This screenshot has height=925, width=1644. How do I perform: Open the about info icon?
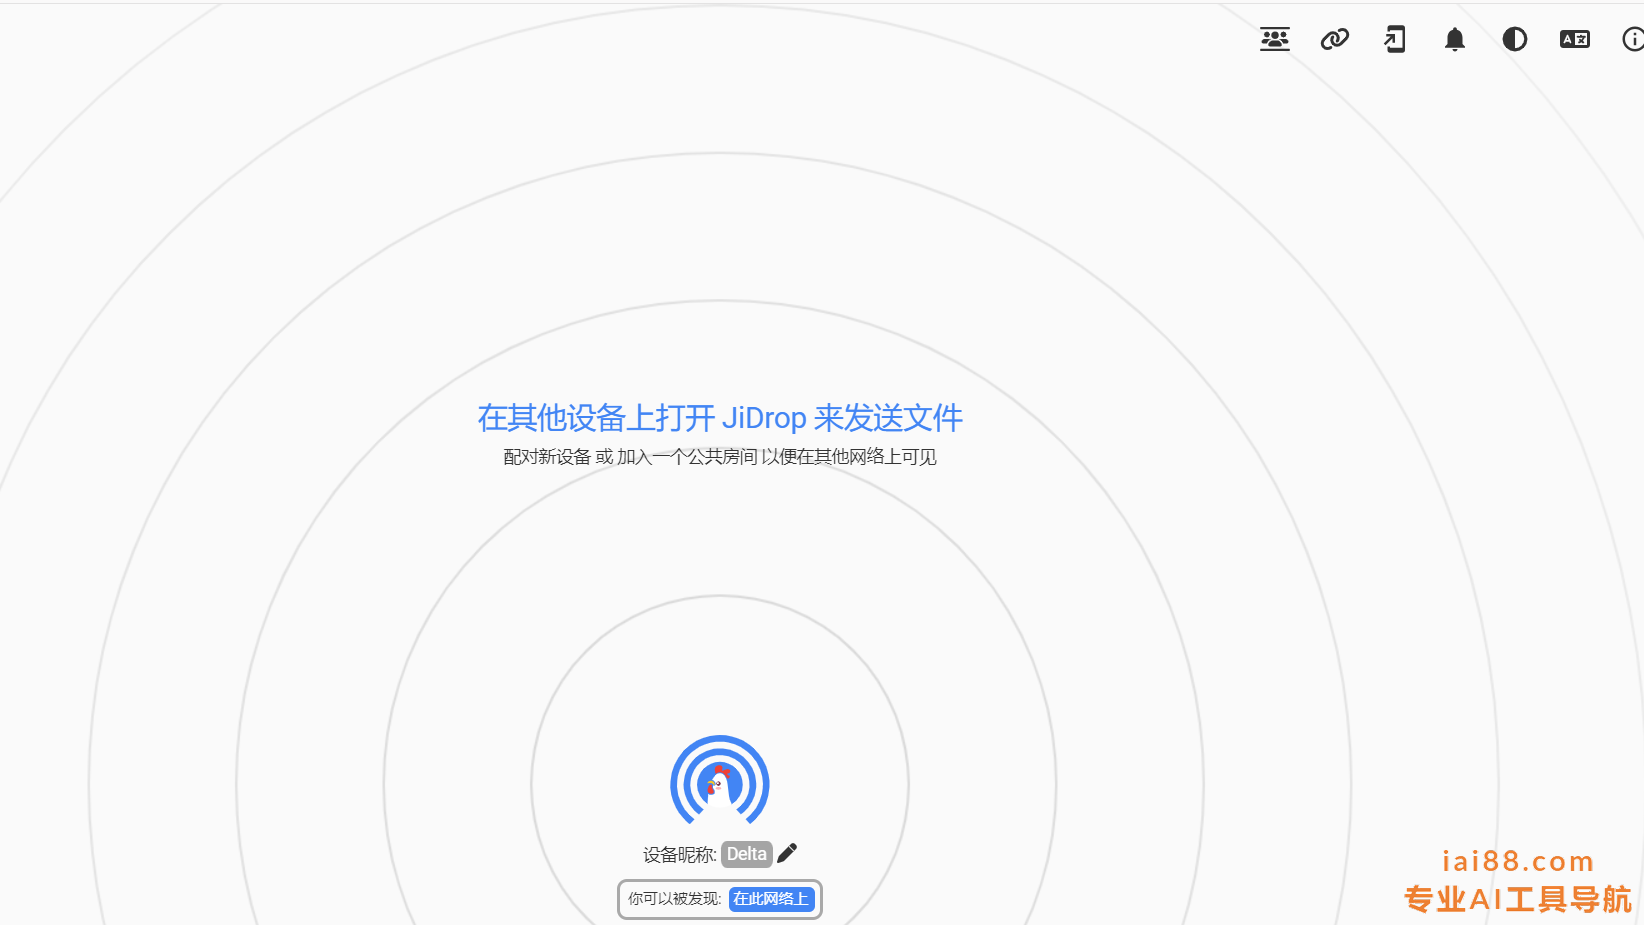click(x=1633, y=39)
